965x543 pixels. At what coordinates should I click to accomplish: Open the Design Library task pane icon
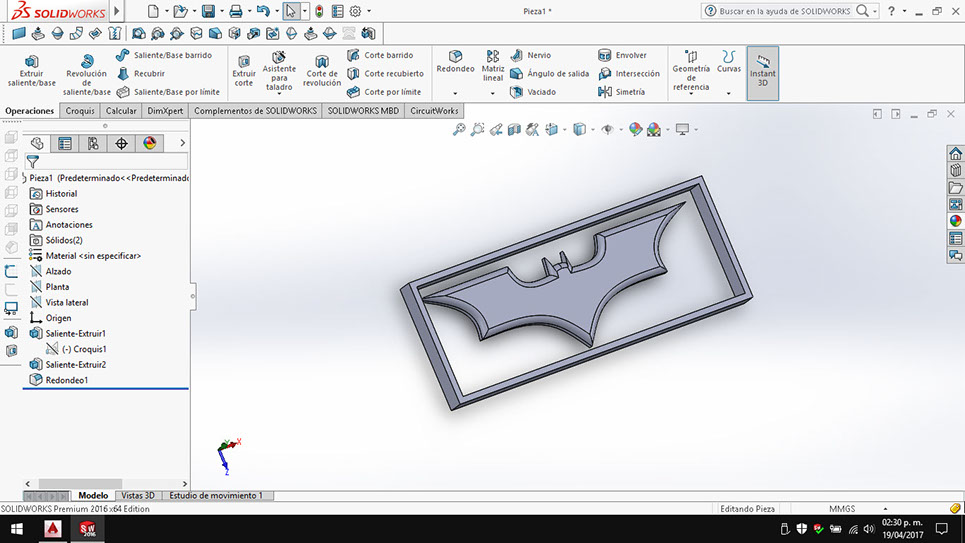point(955,171)
